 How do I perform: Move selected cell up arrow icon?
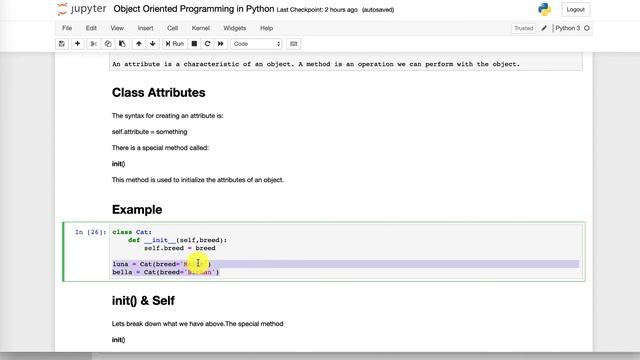pos(139,44)
